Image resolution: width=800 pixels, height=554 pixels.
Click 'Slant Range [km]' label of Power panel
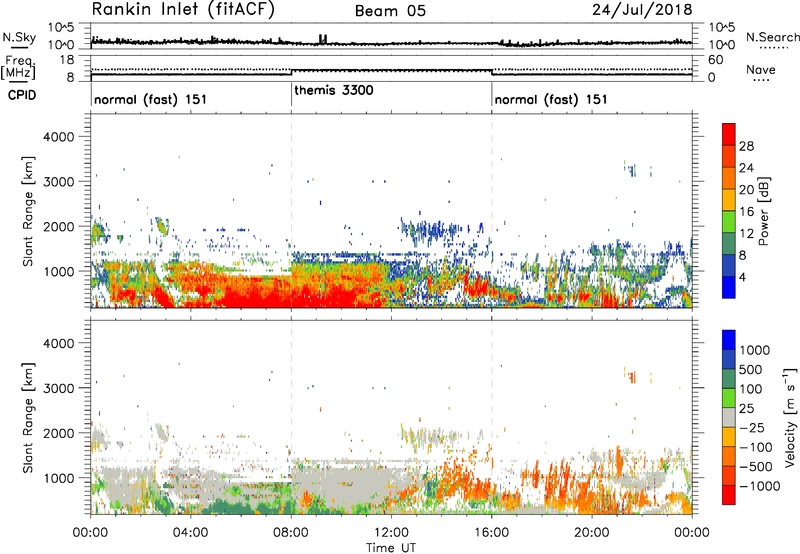tap(28, 211)
